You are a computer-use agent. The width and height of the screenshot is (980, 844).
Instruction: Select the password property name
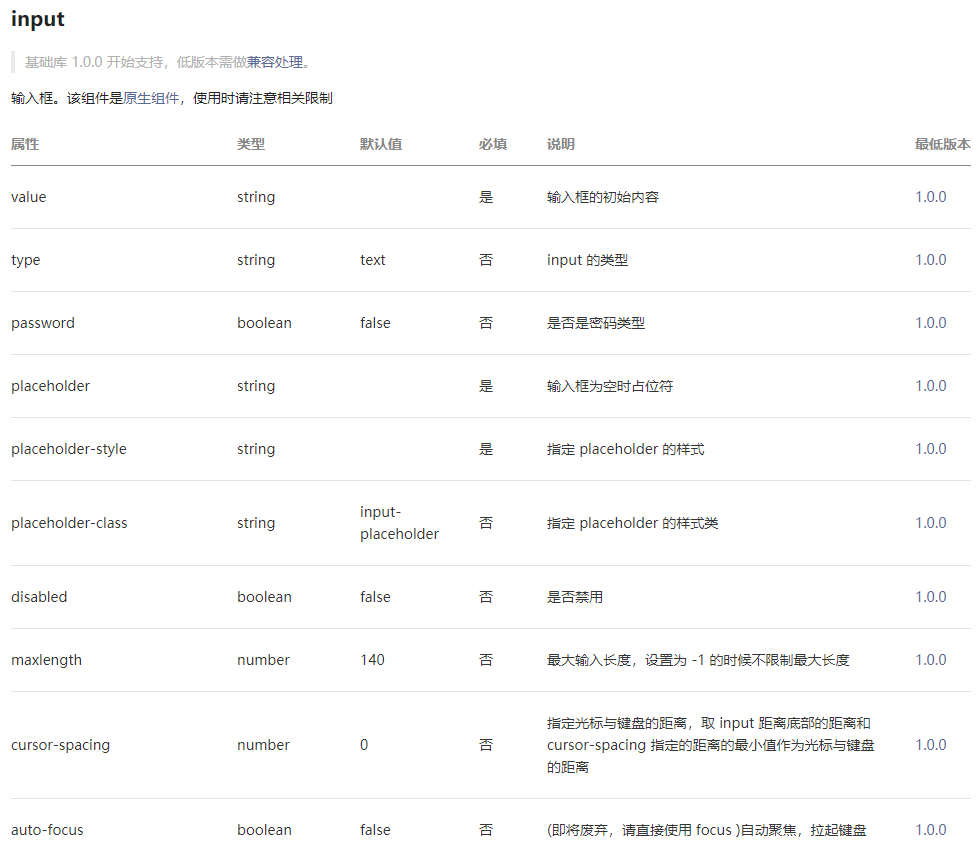pos(43,323)
